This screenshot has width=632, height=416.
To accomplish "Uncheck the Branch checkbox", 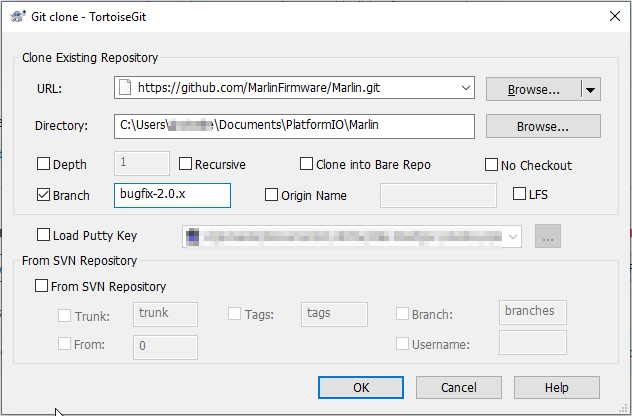I will 44,195.
